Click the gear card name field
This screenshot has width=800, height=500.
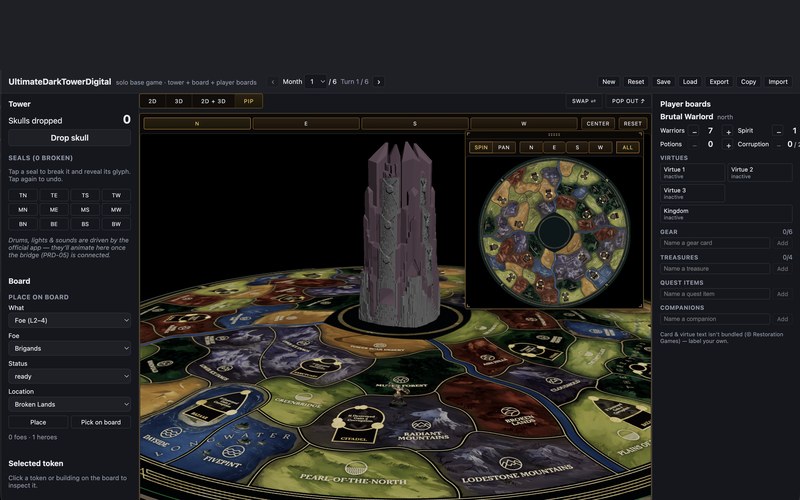[715, 243]
